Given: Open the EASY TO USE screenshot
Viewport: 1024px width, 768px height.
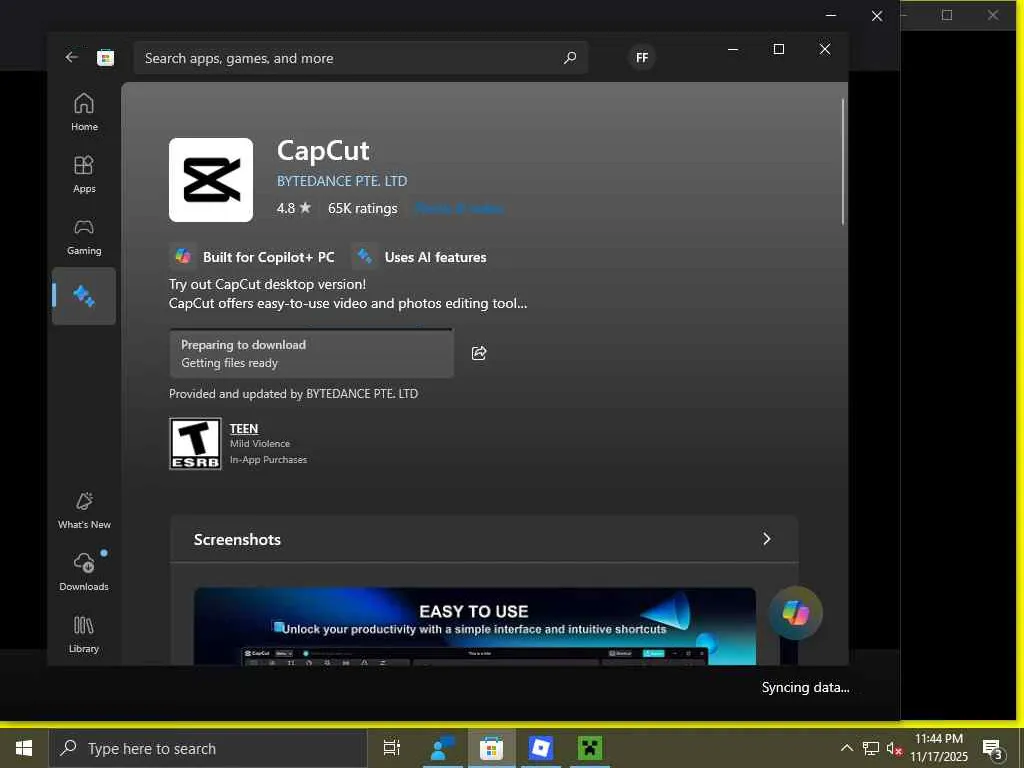Looking at the screenshot, I should click(475, 626).
